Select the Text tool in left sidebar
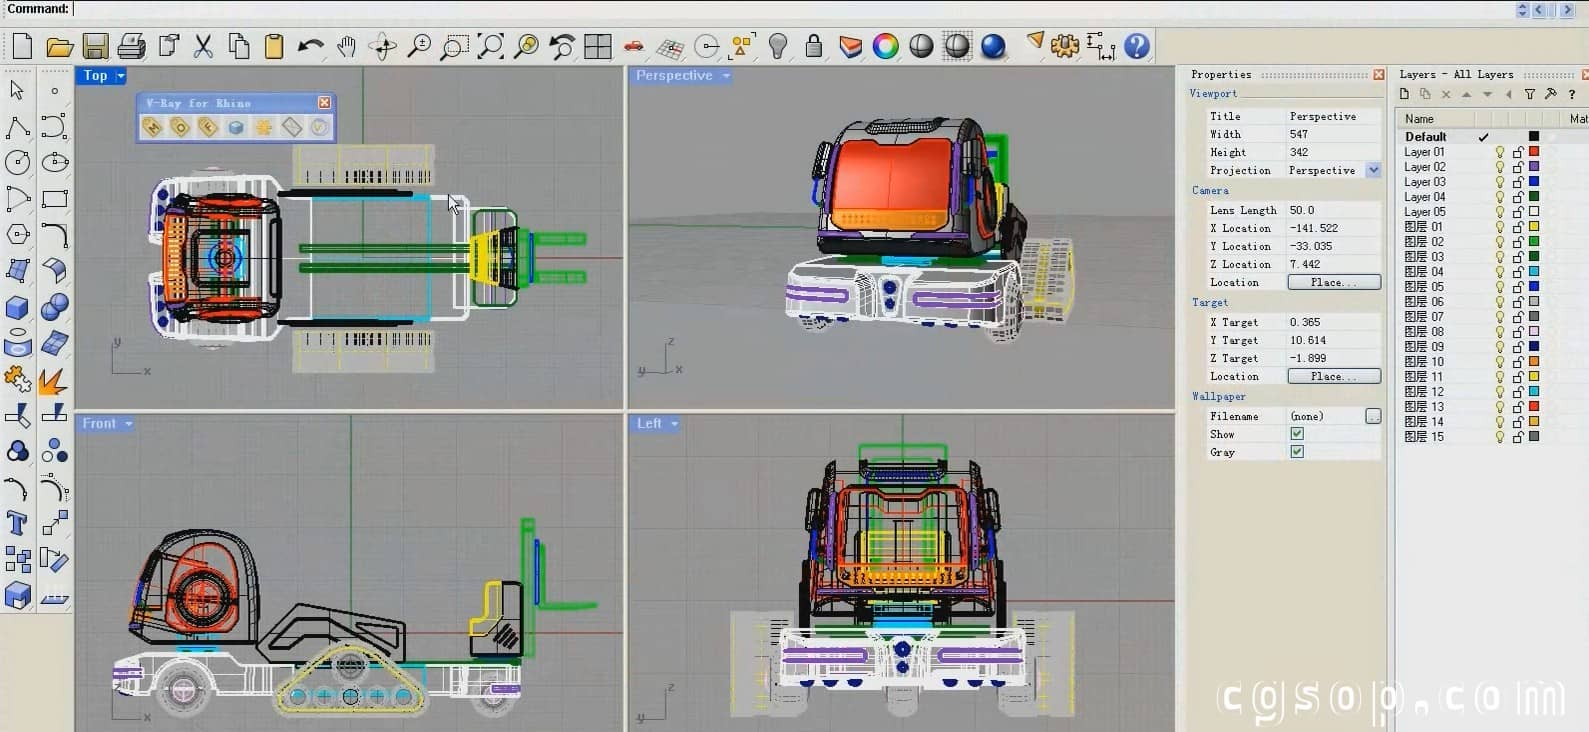 point(17,523)
